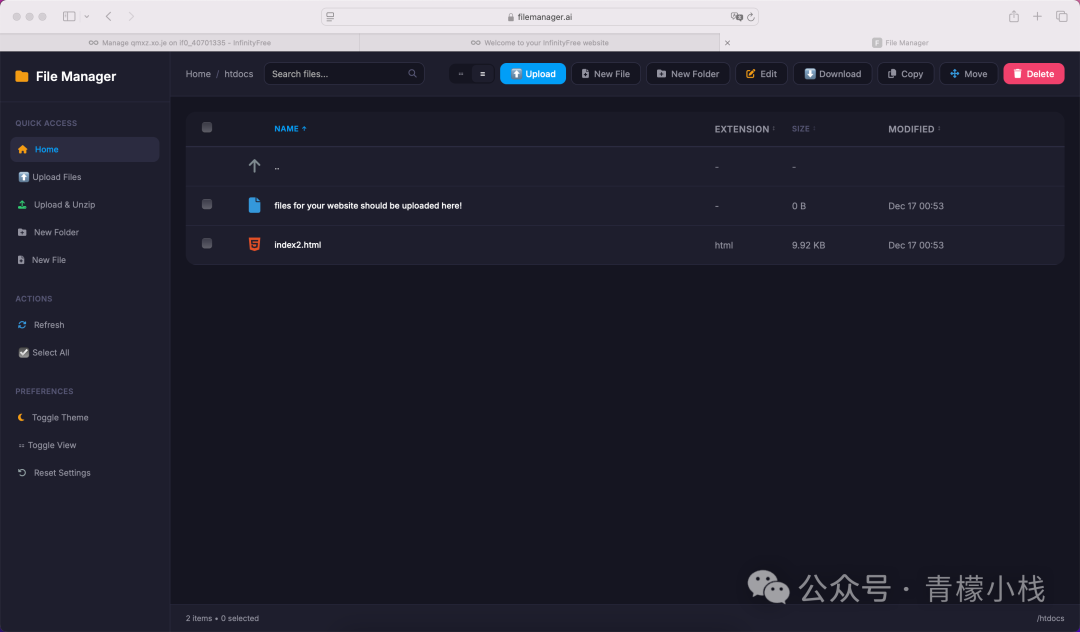Focus the Search files input field
The image size is (1080, 632).
pyautogui.click(x=344, y=74)
